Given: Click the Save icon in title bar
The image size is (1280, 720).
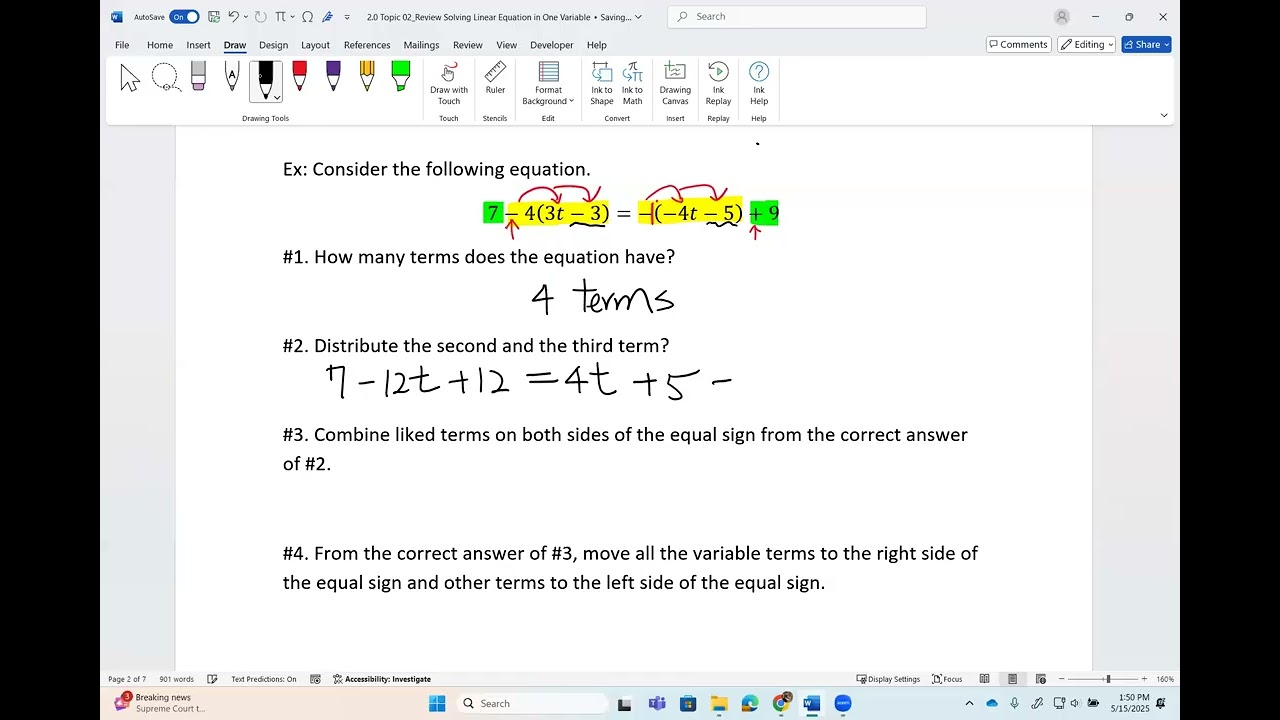Looking at the screenshot, I should [x=214, y=17].
